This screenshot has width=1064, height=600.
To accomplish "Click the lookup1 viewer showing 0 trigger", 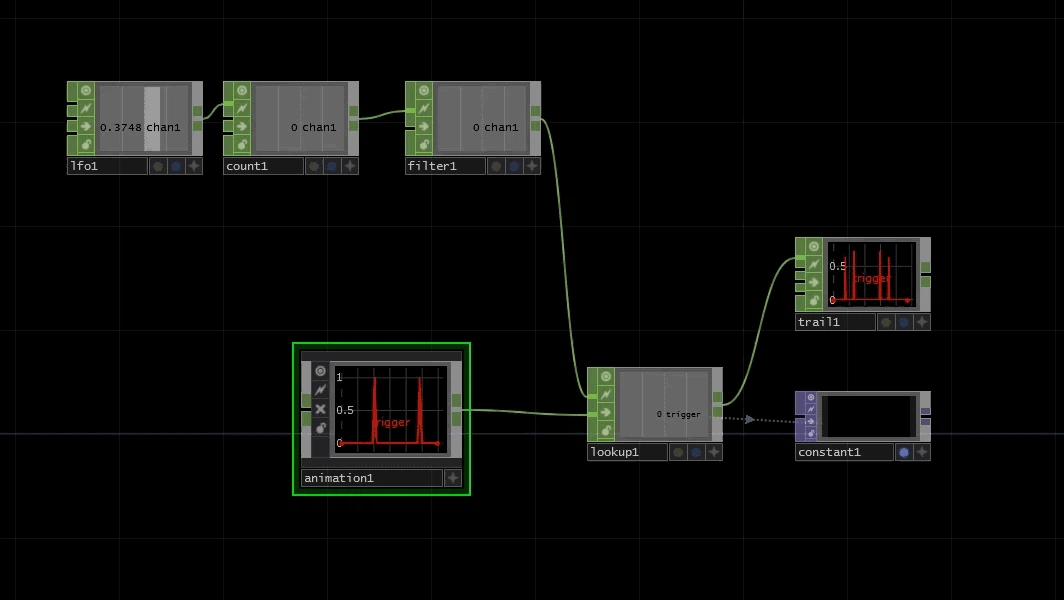I will tap(663, 405).
